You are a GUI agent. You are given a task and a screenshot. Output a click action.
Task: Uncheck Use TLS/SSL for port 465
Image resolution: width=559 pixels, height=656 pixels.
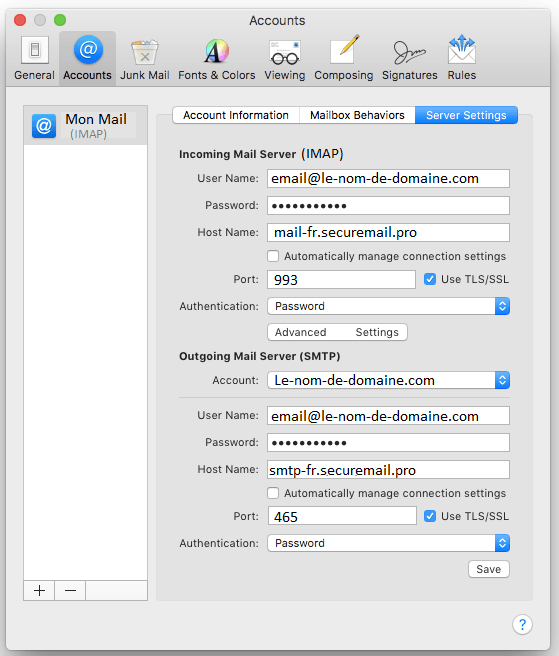(x=430, y=516)
